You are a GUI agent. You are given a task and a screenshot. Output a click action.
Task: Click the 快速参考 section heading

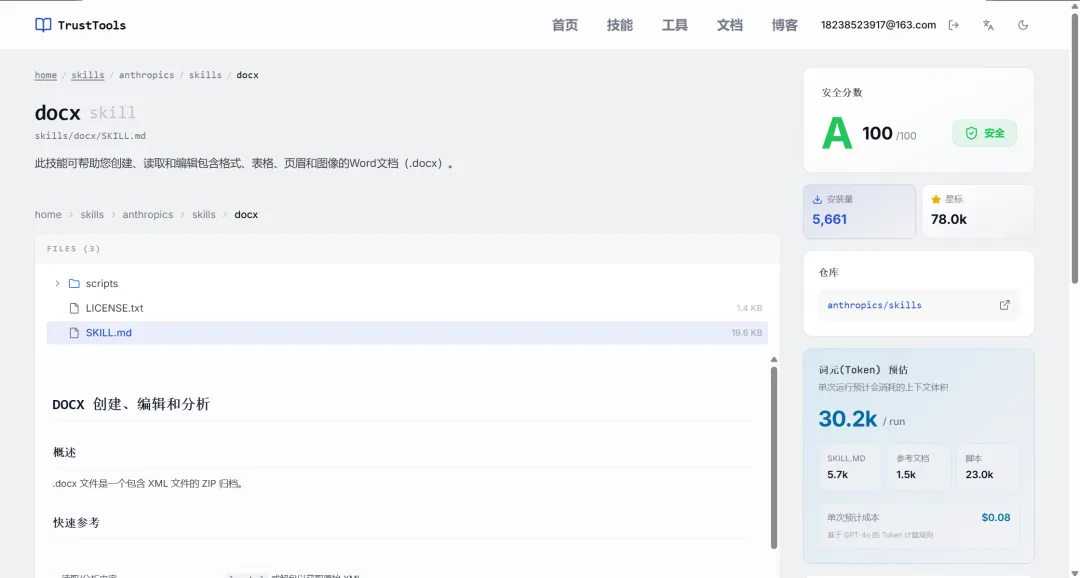(76, 523)
